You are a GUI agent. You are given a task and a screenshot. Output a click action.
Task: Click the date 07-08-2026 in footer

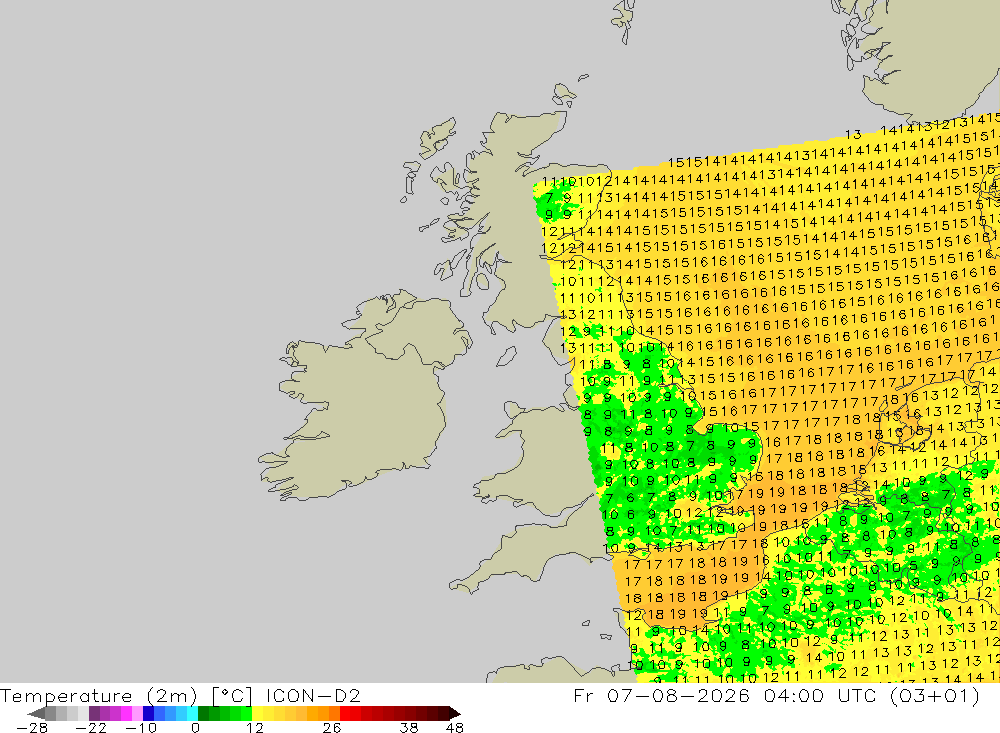(x=679, y=695)
